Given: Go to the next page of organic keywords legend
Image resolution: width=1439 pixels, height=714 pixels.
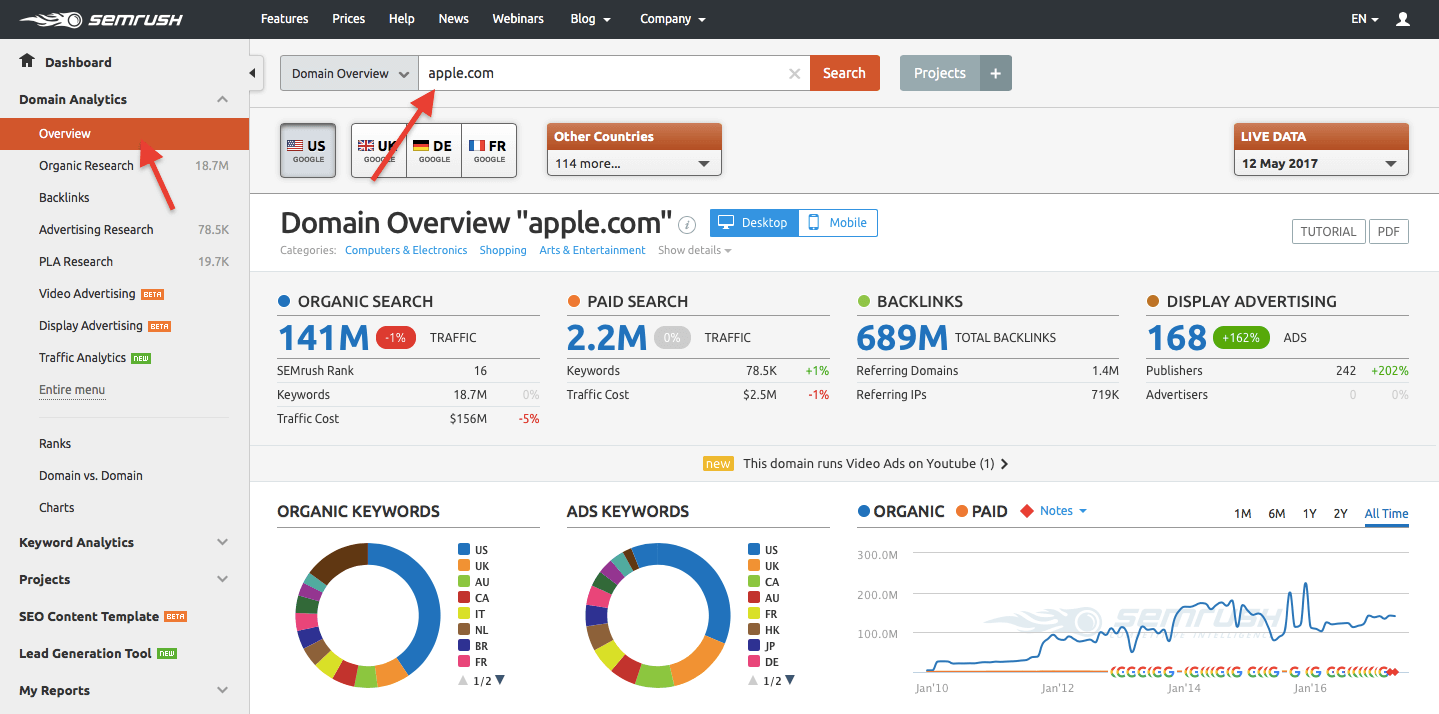Looking at the screenshot, I should coord(498,679).
